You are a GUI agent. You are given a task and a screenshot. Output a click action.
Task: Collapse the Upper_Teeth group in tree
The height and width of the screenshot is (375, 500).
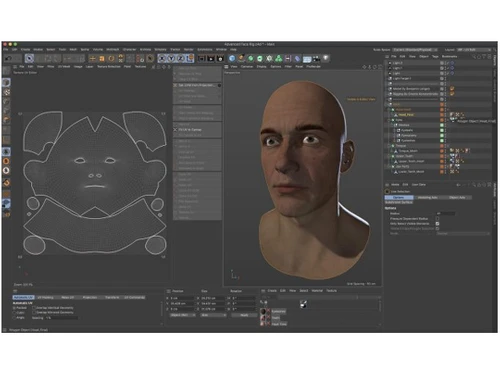pos(389,156)
